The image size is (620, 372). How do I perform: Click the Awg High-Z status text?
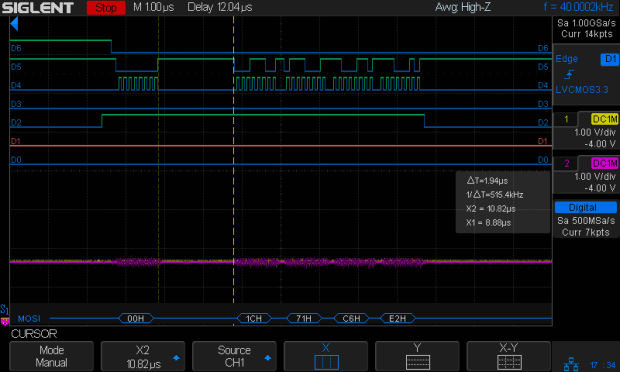click(463, 7)
